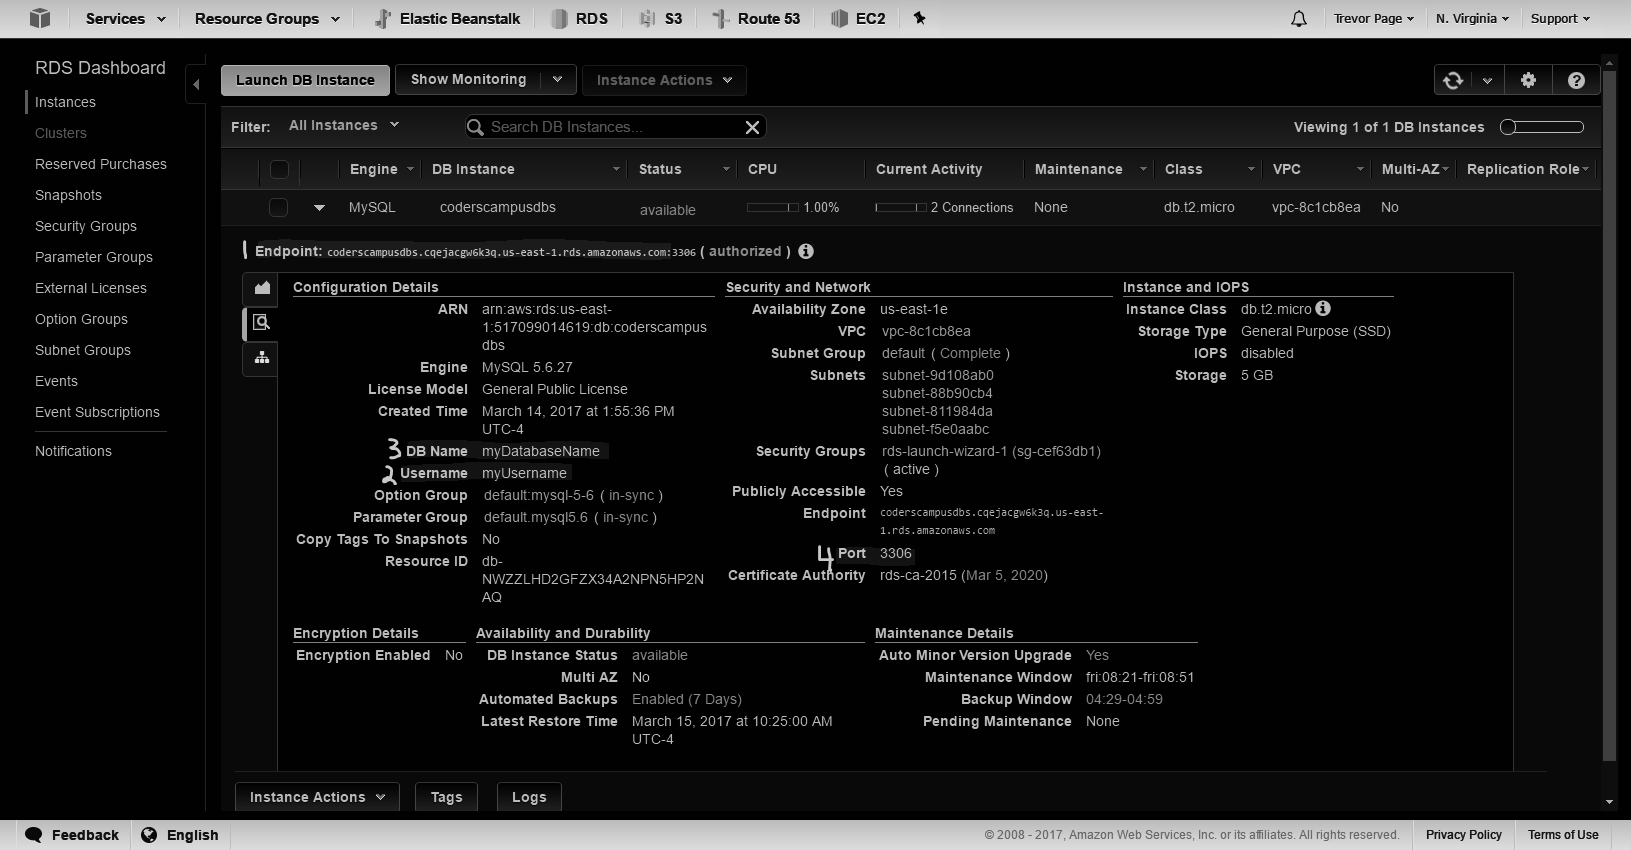
Task: Click the Tags button
Action: pyautogui.click(x=446, y=797)
